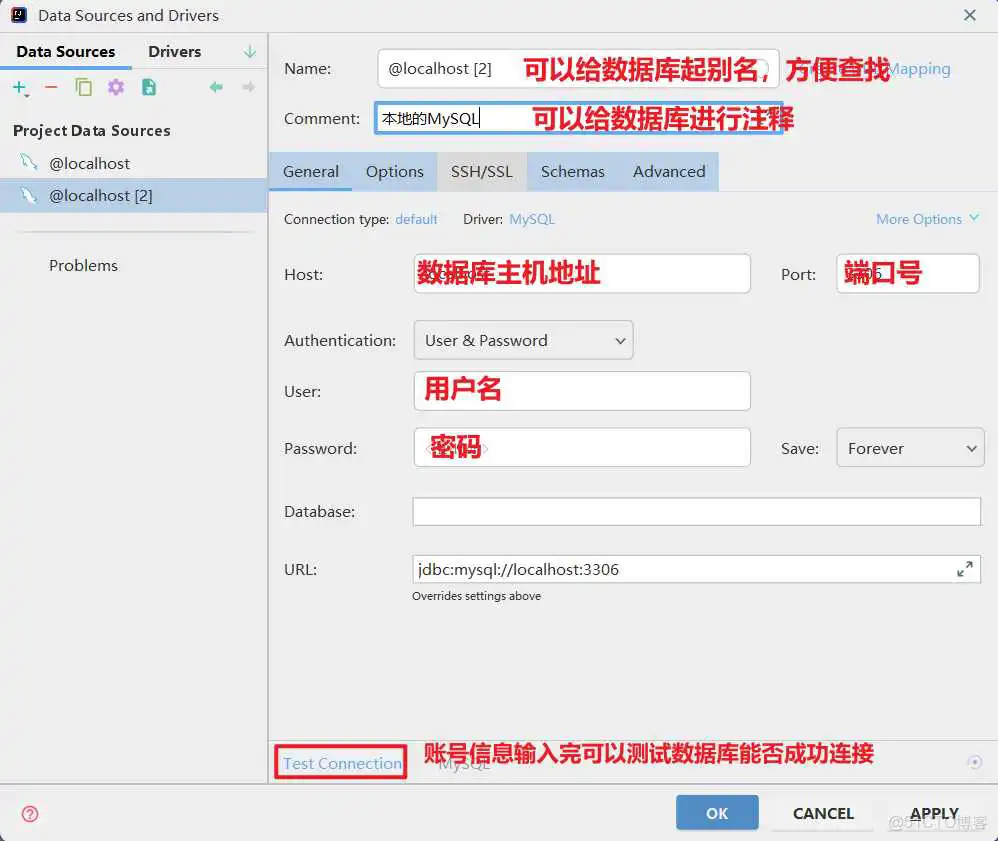Open the data source settings gear icon
Viewport: 998px width, 841px height.
point(115,87)
